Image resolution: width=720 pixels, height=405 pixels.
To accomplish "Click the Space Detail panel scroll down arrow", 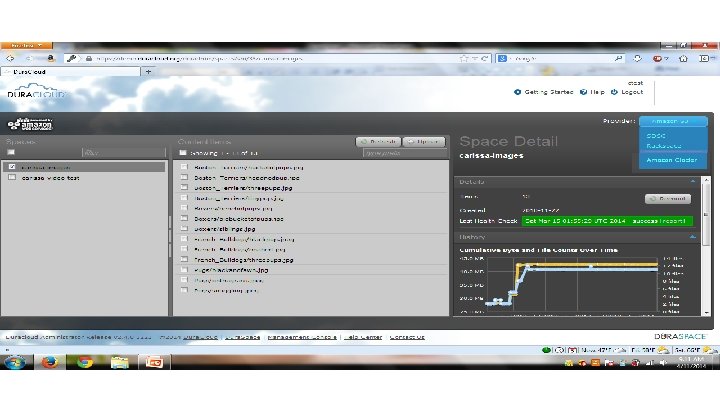I will coord(706,313).
